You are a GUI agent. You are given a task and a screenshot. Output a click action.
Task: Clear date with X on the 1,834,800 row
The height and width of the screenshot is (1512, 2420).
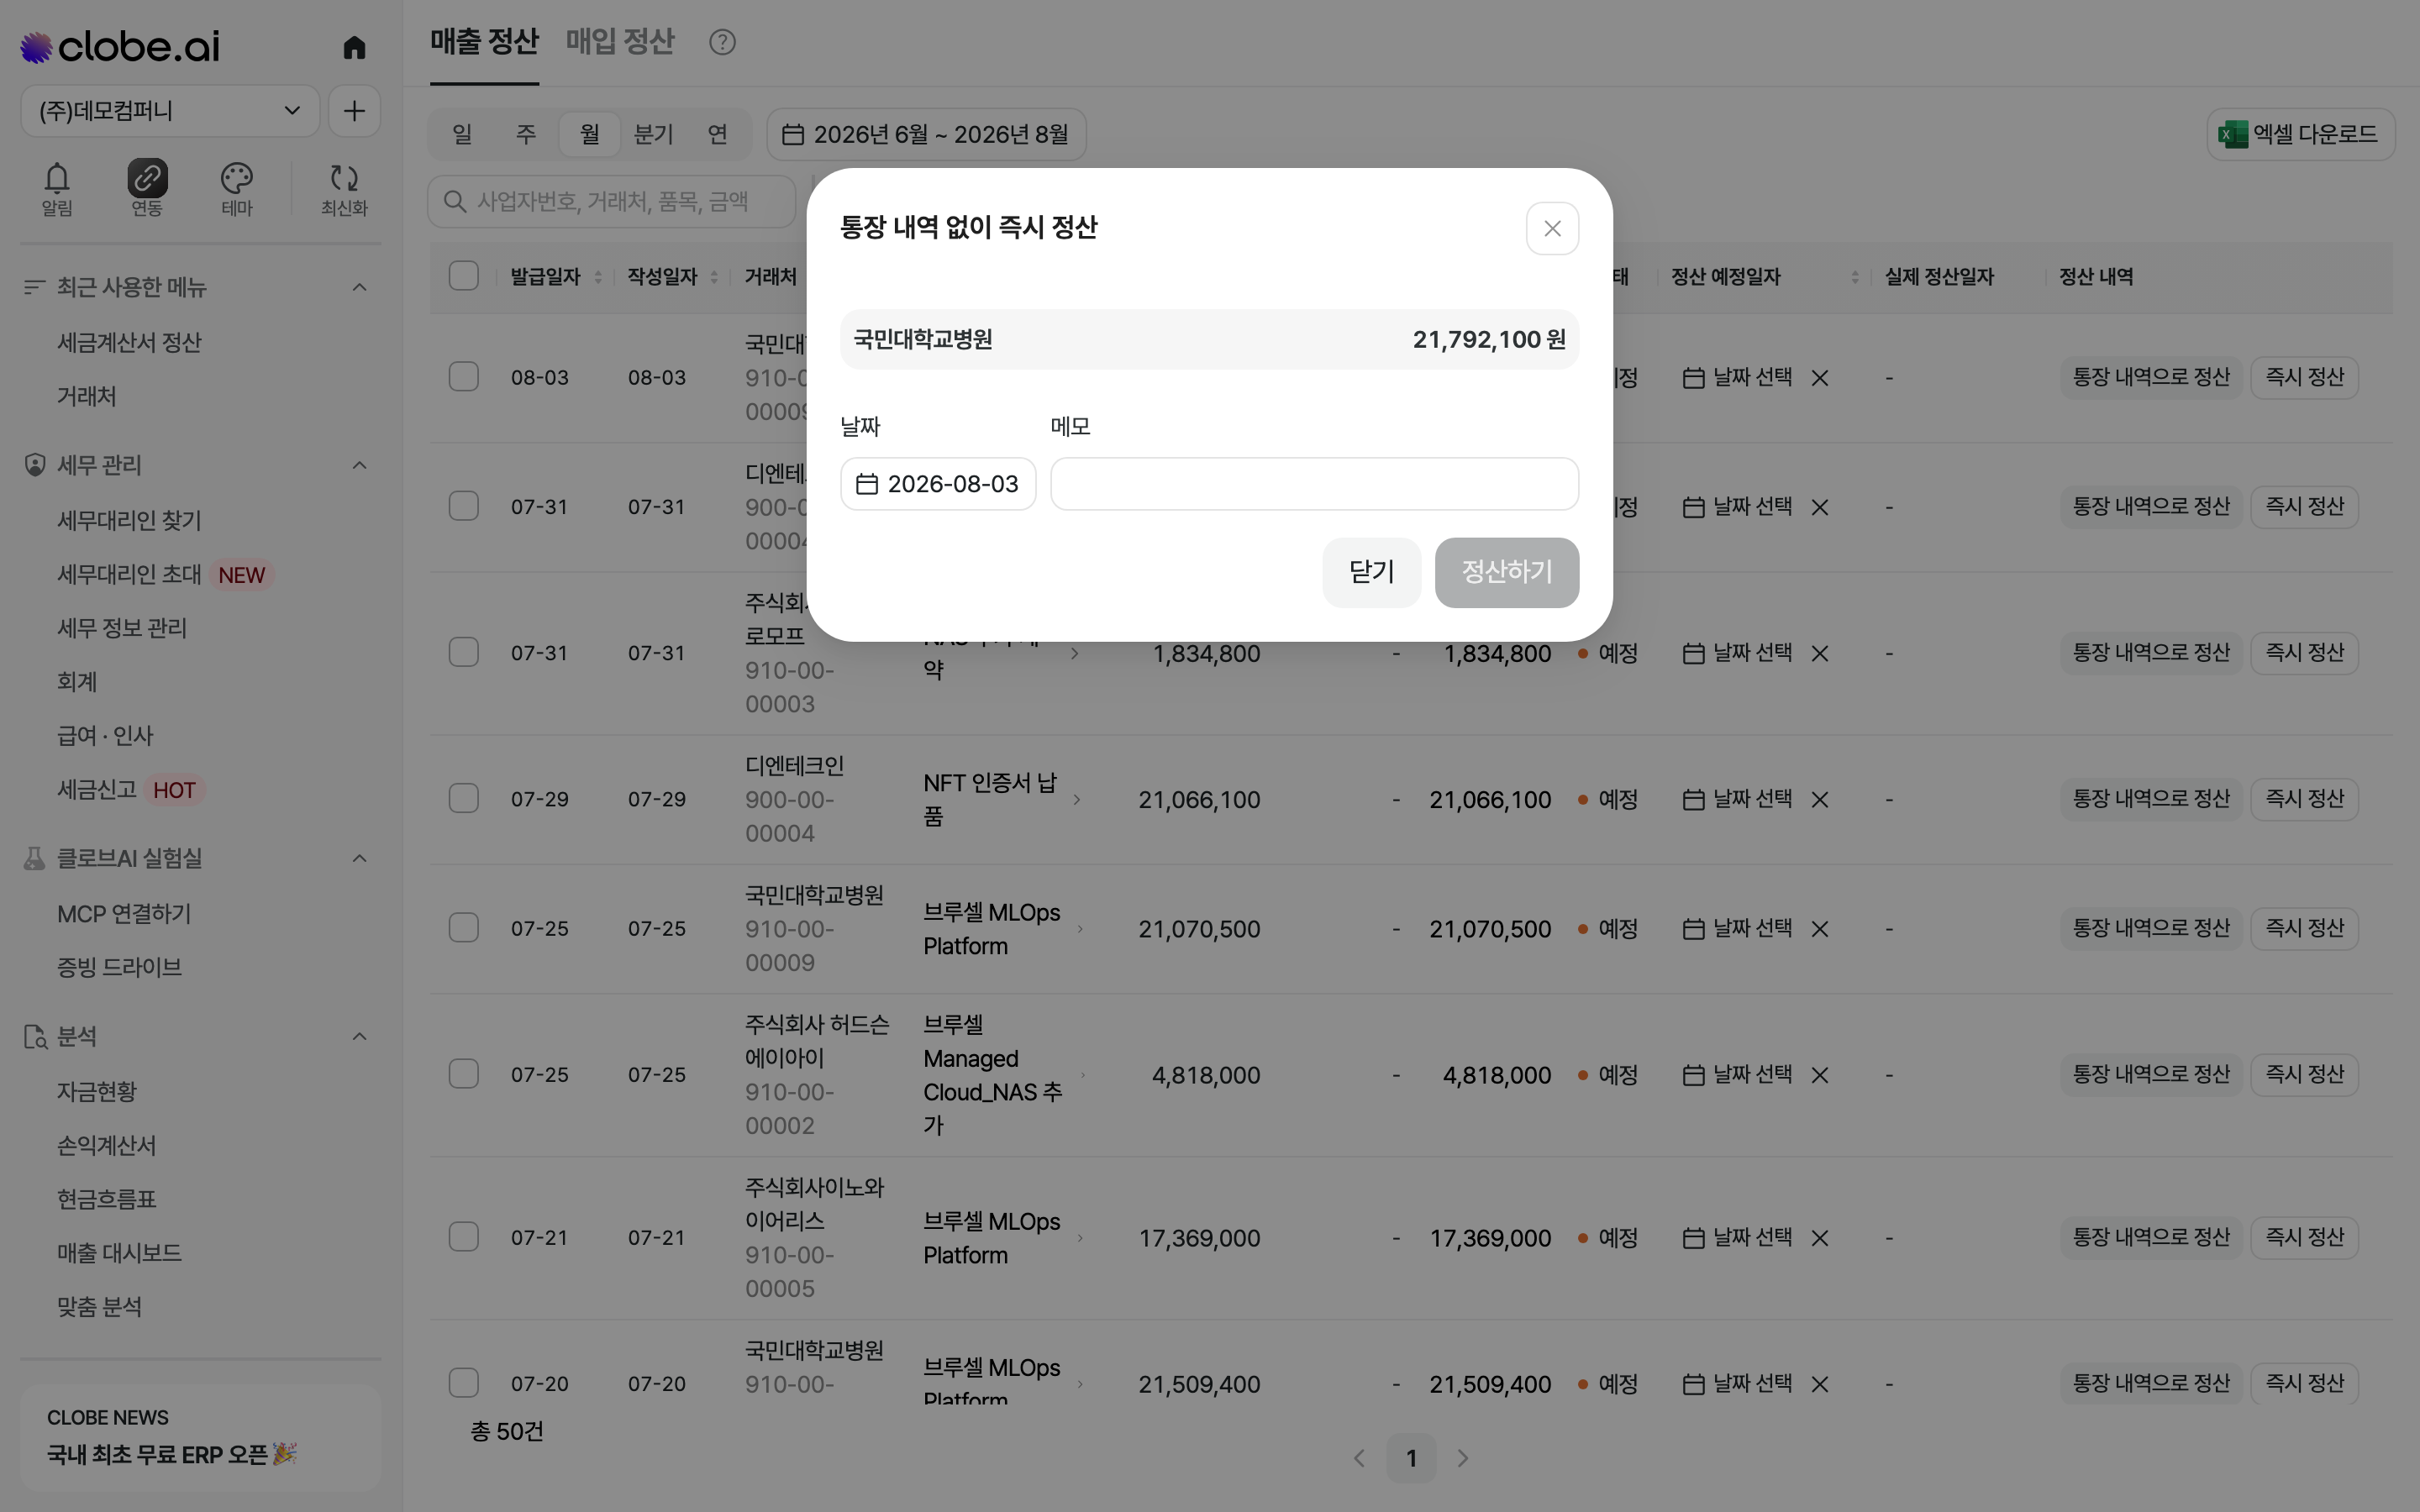pos(1820,653)
